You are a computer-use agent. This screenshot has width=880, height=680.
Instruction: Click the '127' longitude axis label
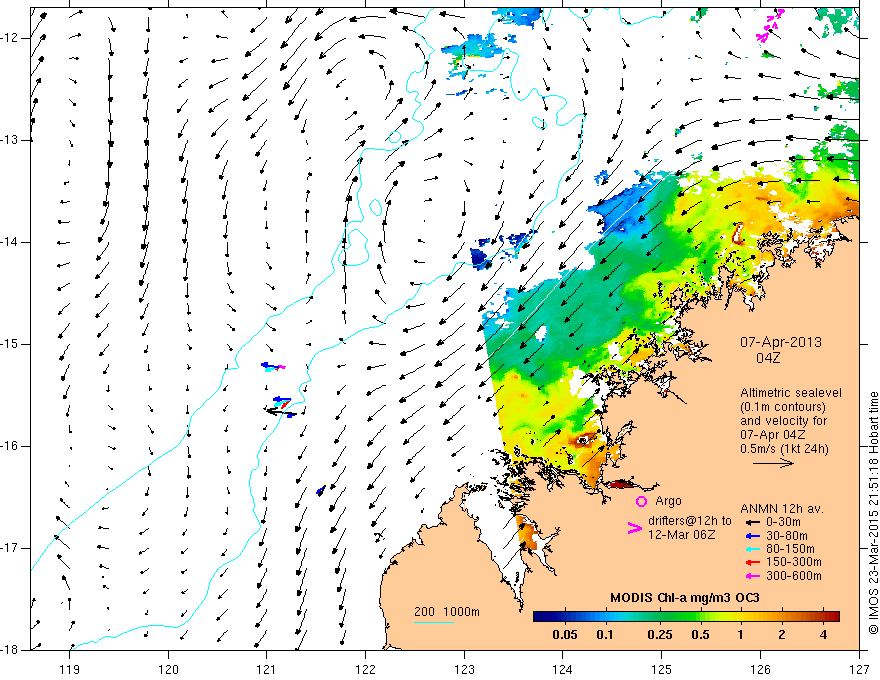click(859, 670)
